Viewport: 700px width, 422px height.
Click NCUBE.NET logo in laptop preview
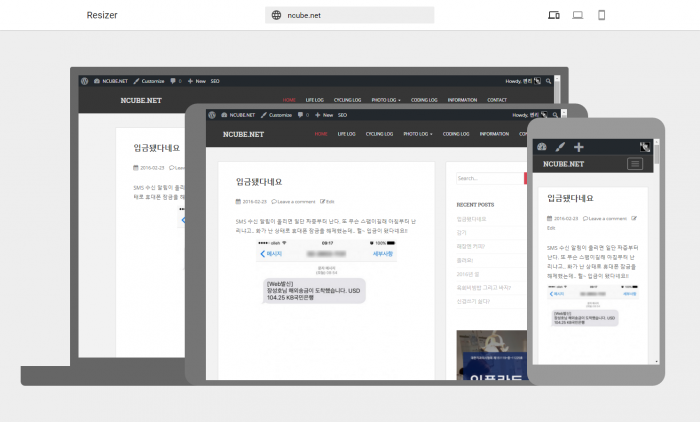tap(141, 100)
